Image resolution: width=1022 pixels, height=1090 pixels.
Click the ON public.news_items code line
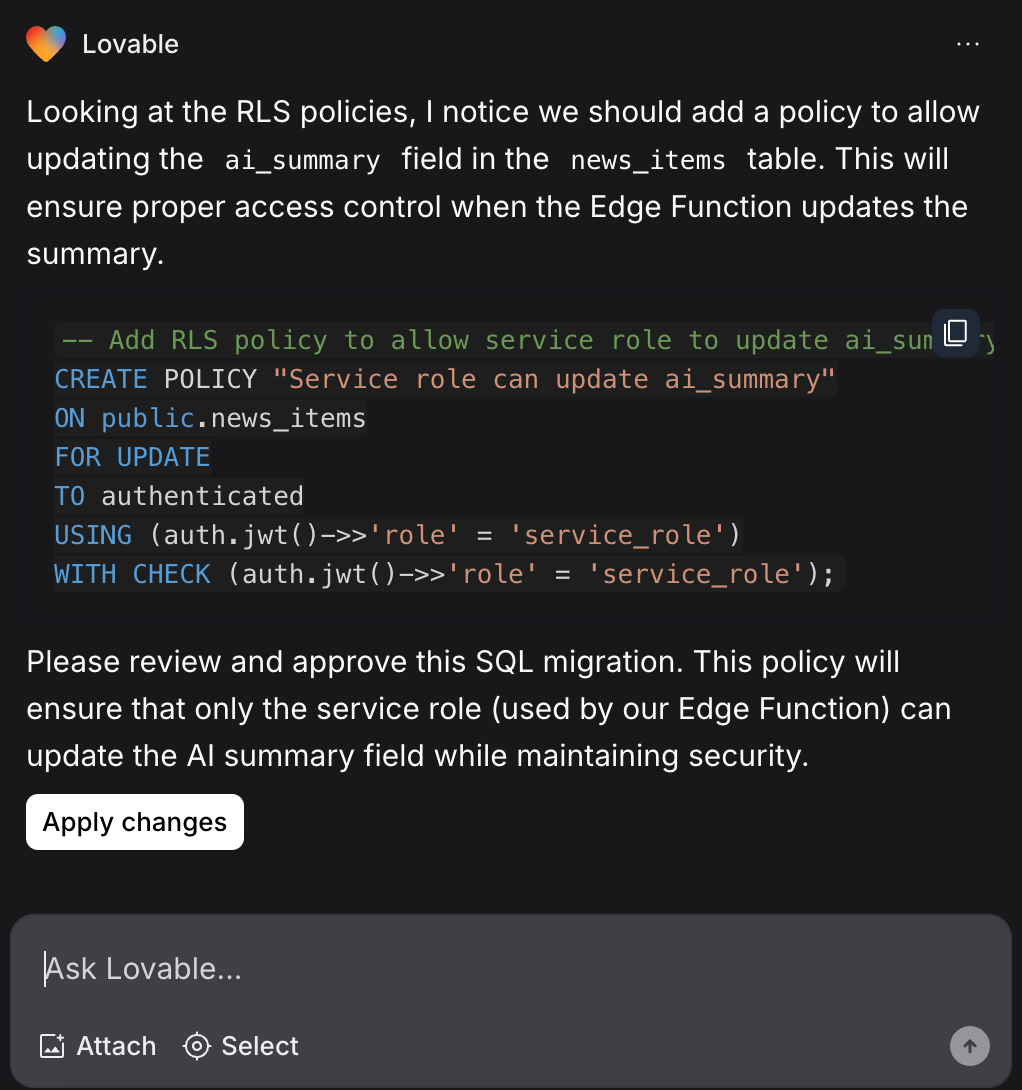click(x=210, y=417)
